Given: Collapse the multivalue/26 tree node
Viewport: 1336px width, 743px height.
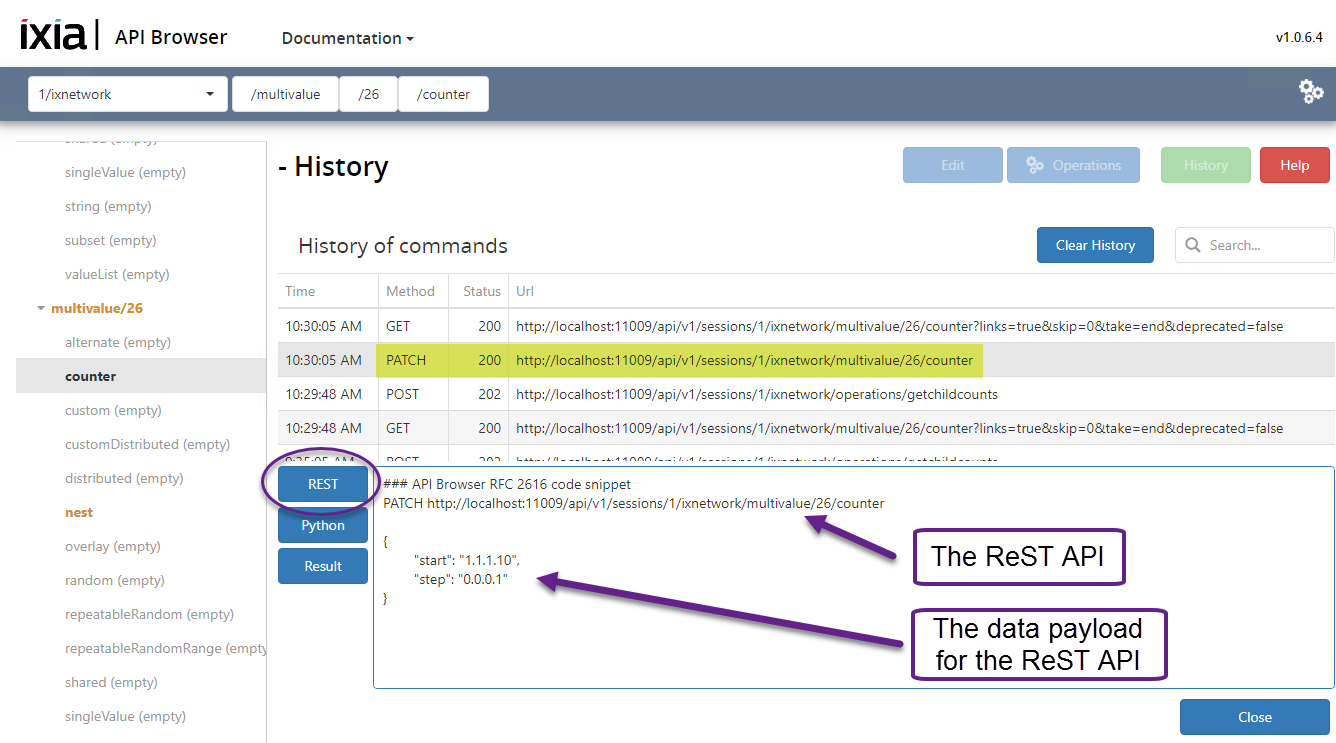Looking at the screenshot, I should pos(41,308).
